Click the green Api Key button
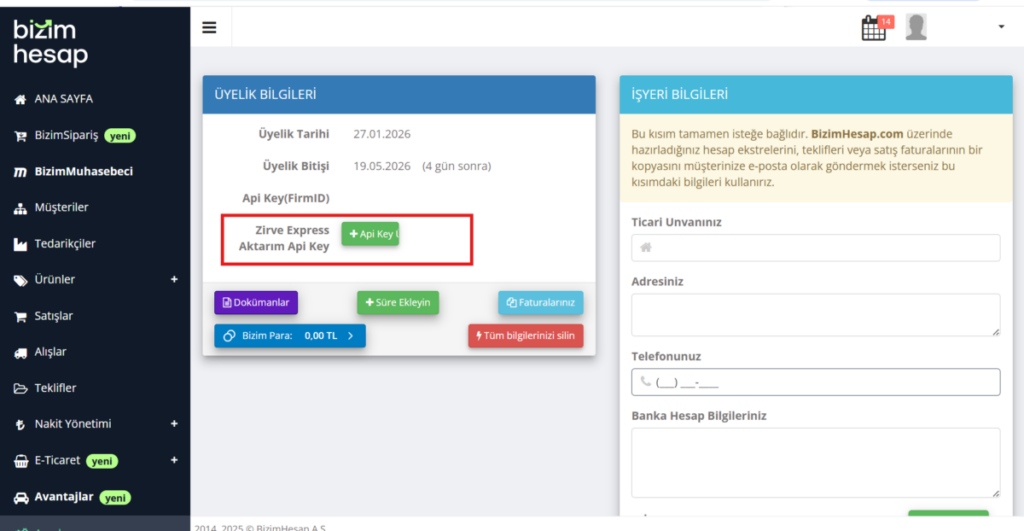 370,234
